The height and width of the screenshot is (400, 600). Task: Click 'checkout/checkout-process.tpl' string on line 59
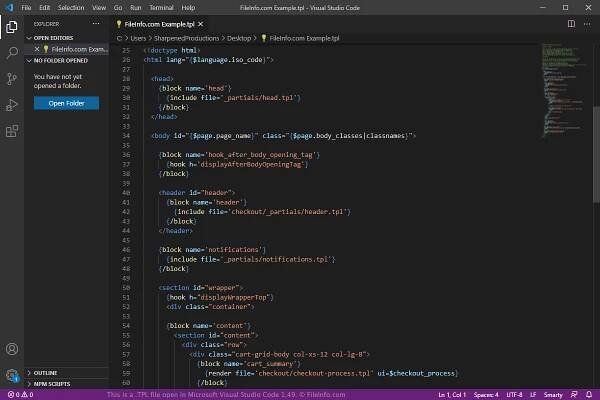pyautogui.click(x=314, y=373)
